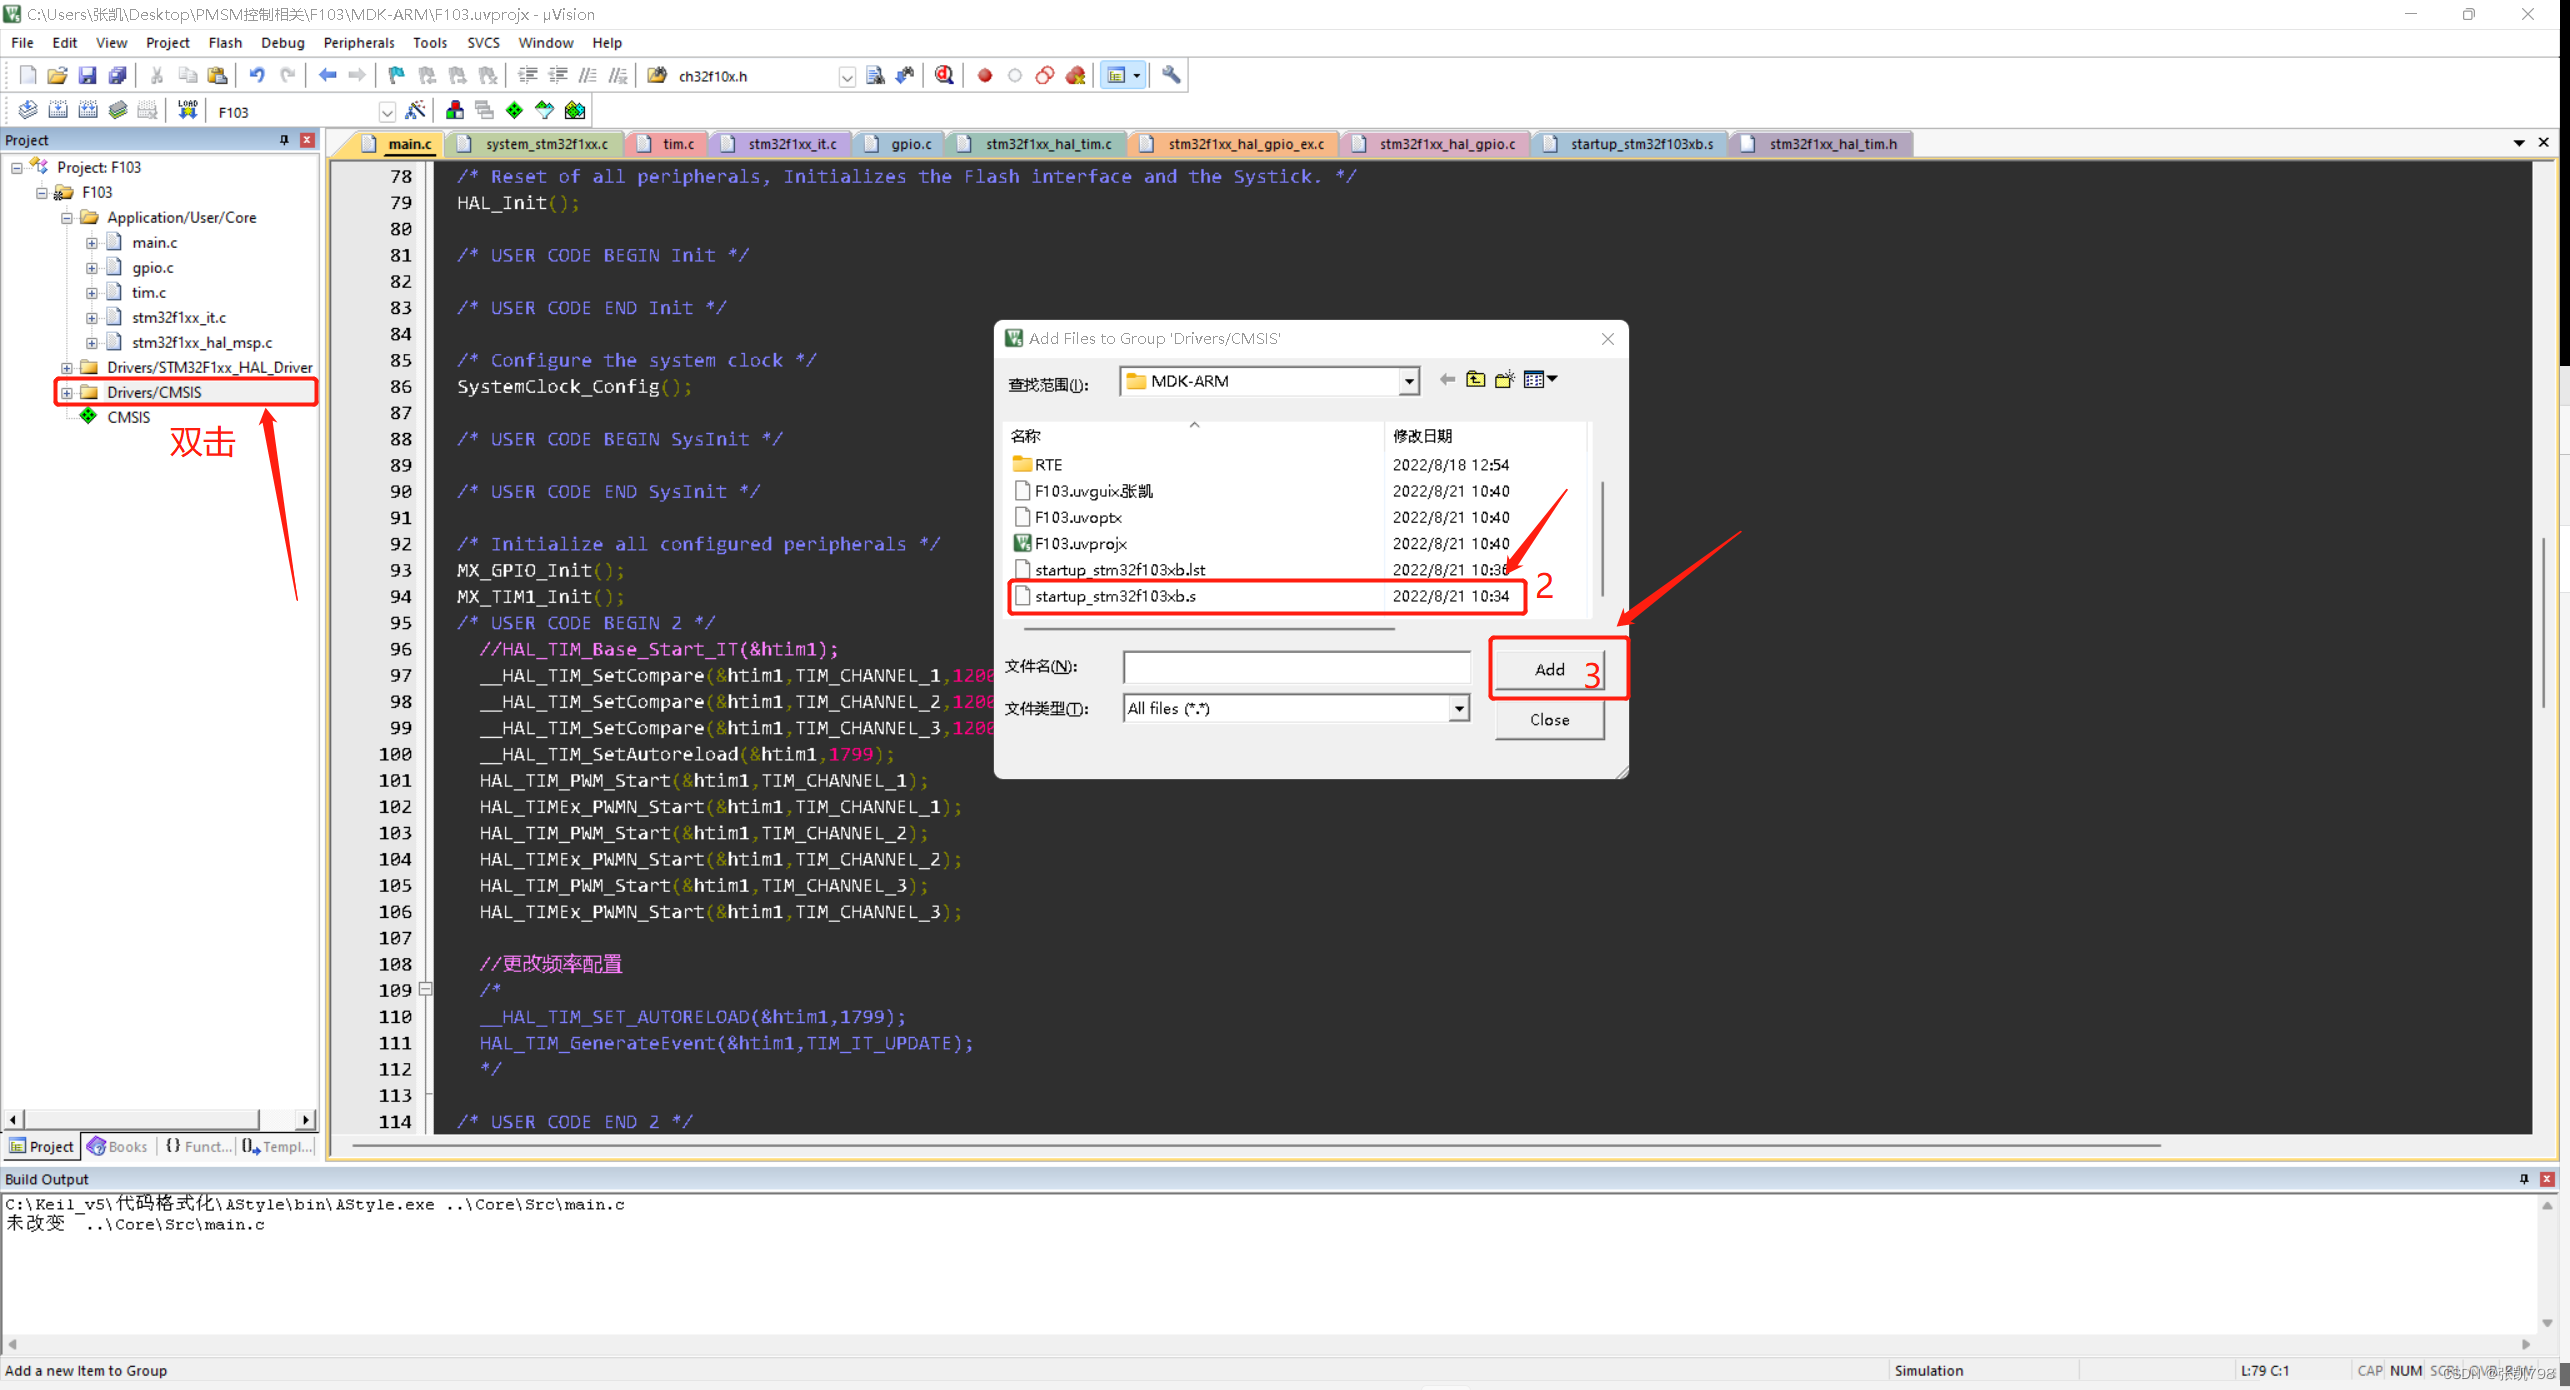Screen dimensions: 2570x1390
Task: Comment selection toolbar icon
Action: pos(588,75)
